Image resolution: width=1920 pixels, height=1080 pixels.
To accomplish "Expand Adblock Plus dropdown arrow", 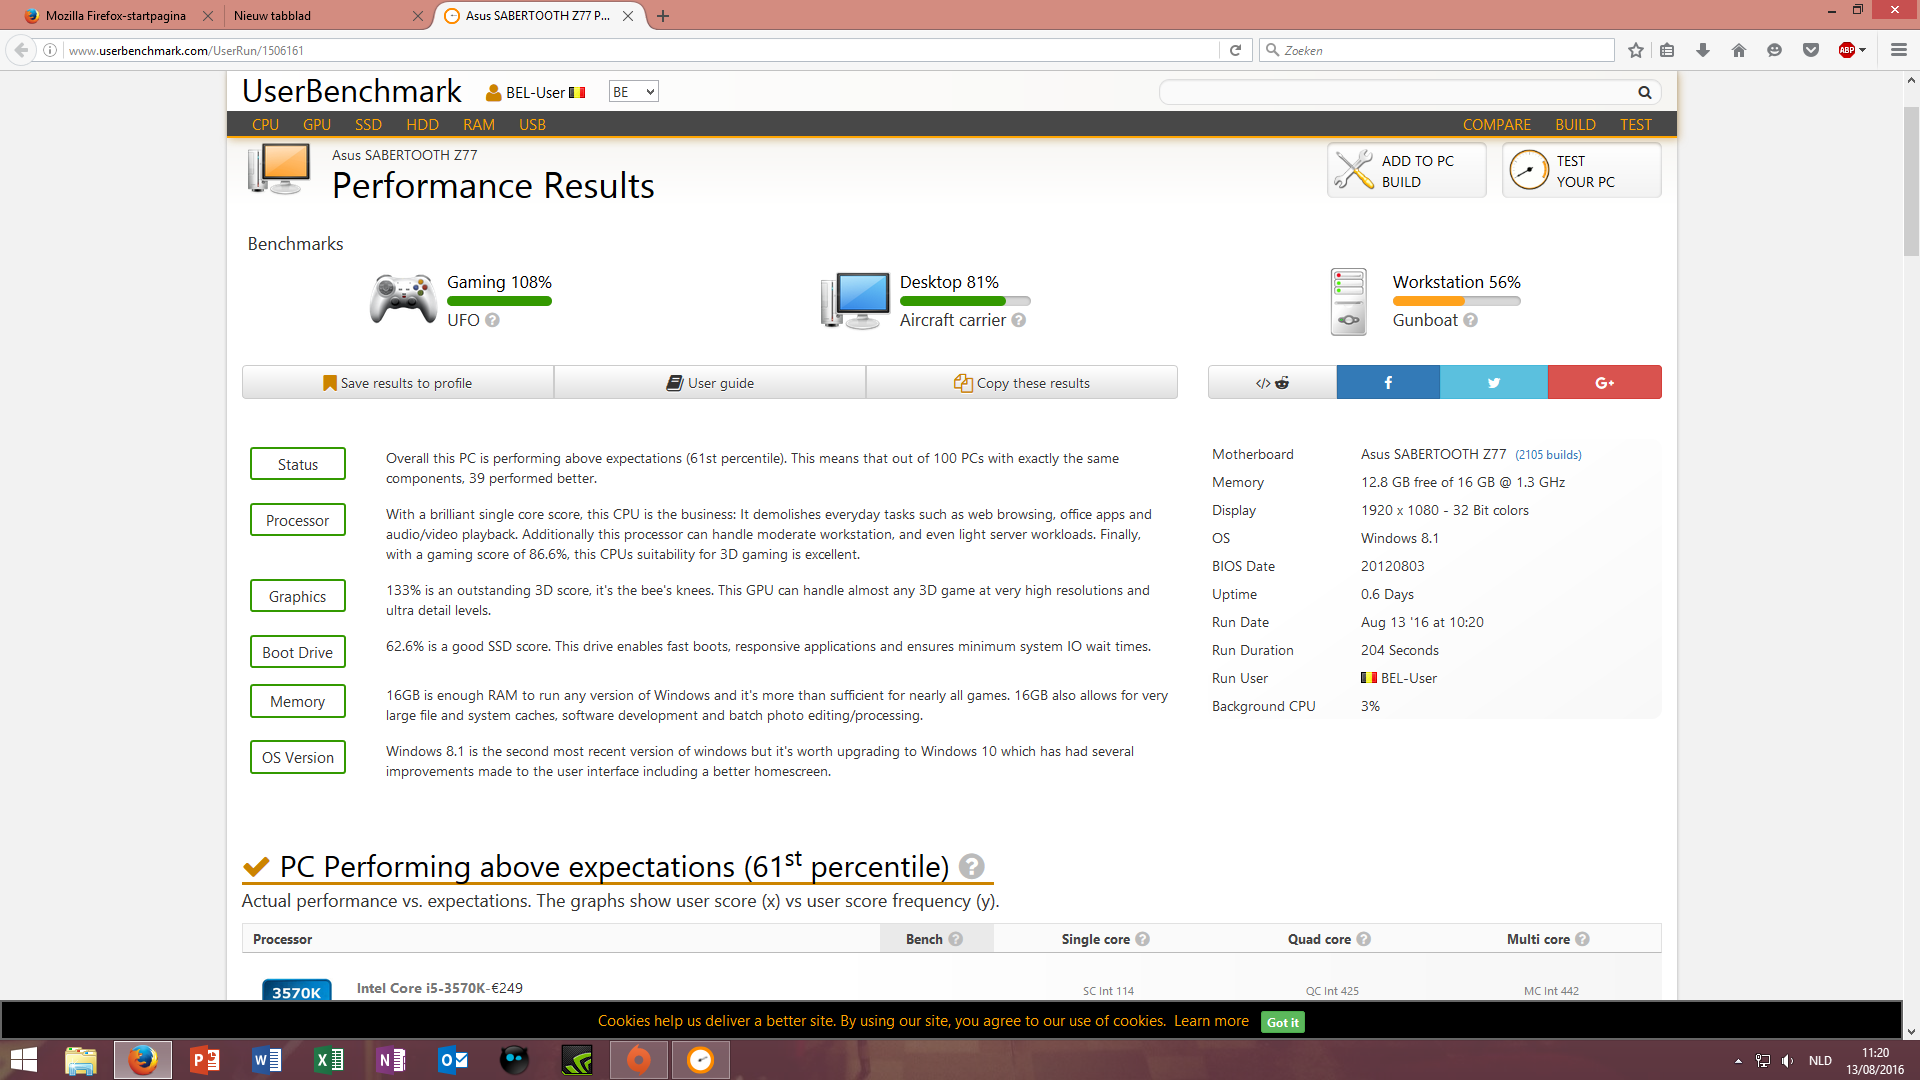I will click(1862, 50).
